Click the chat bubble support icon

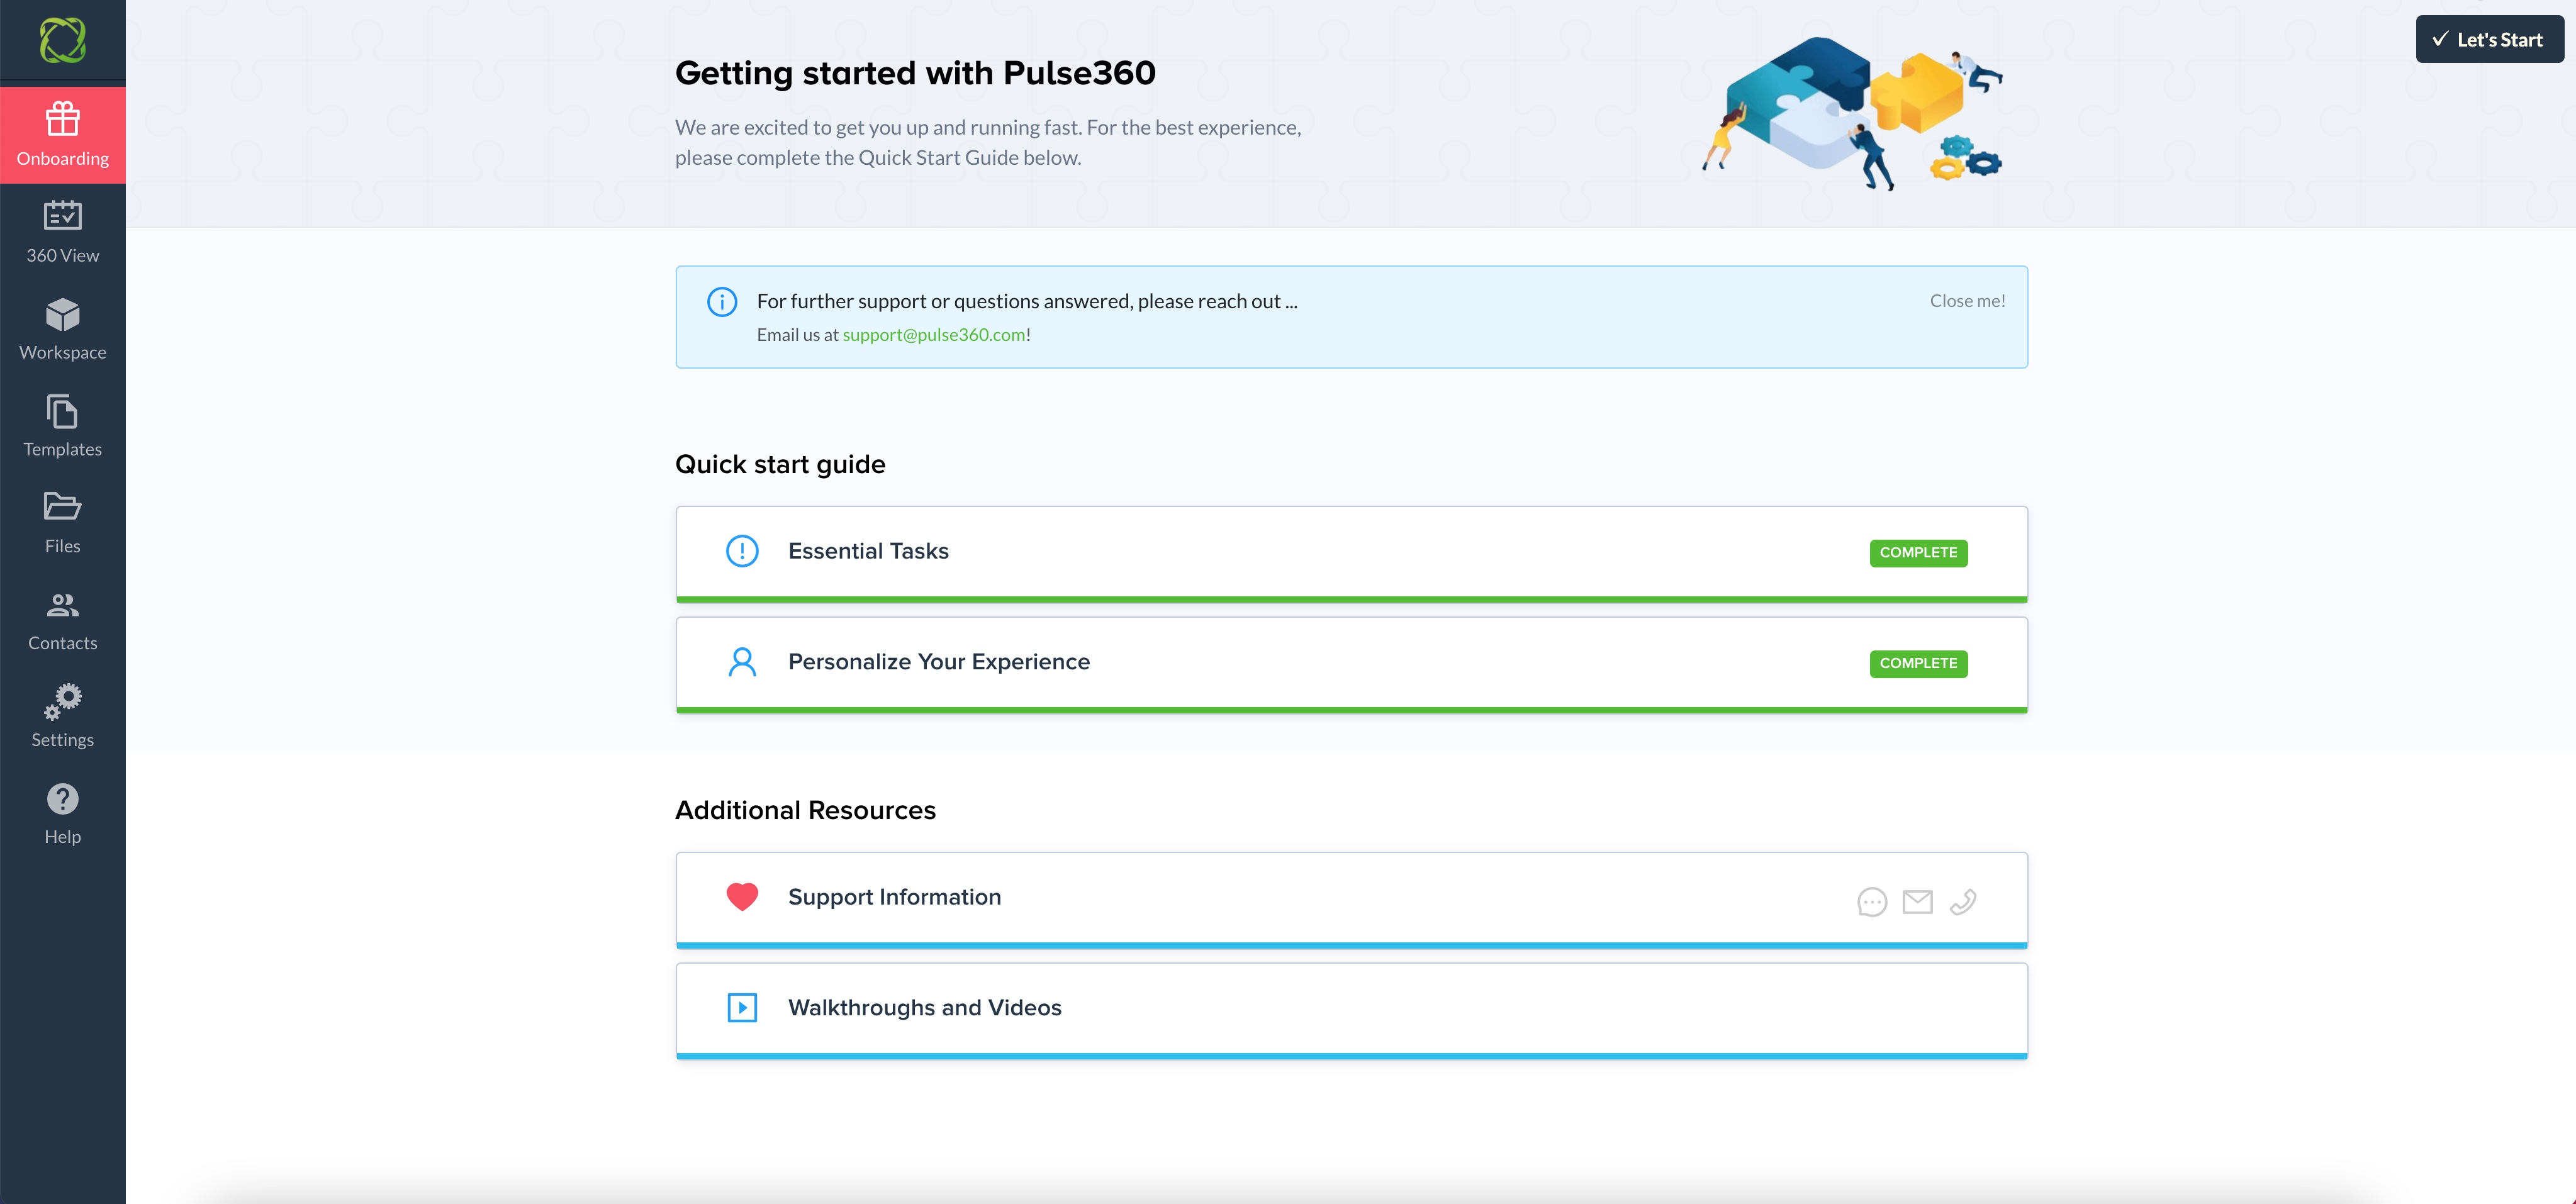tap(1872, 902)
